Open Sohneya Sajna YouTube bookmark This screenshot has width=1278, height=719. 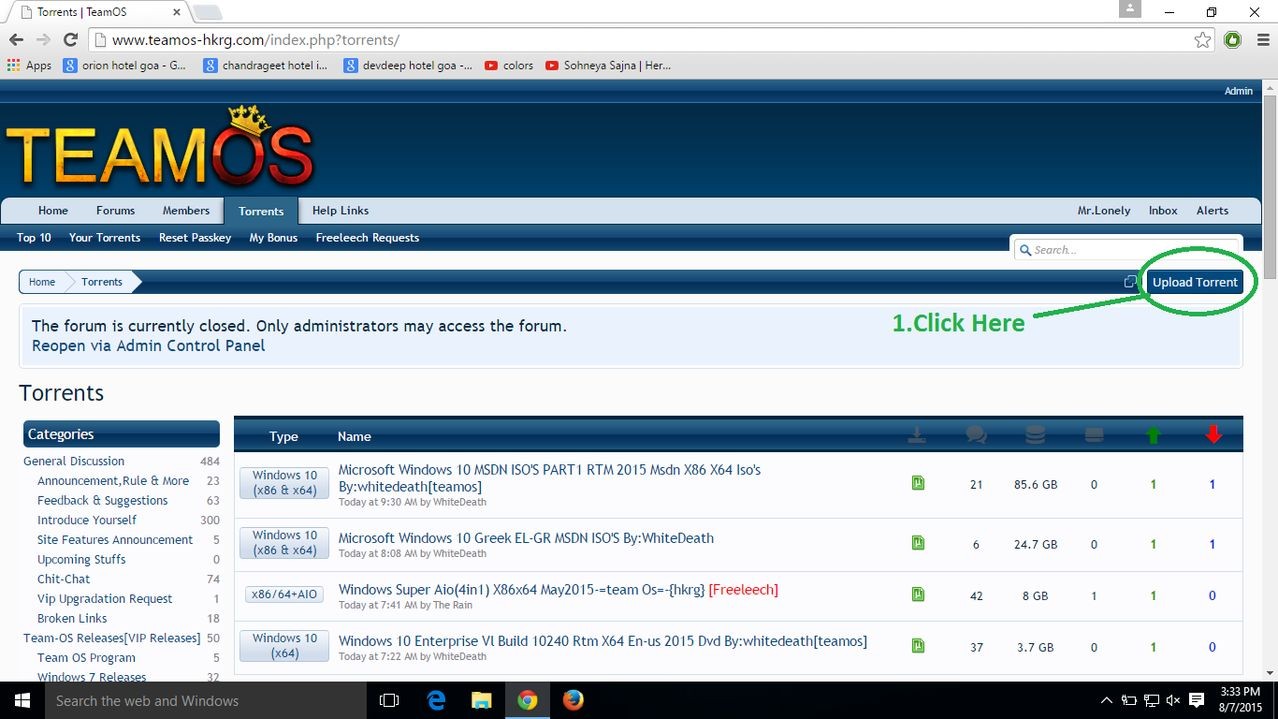[608, 65]
